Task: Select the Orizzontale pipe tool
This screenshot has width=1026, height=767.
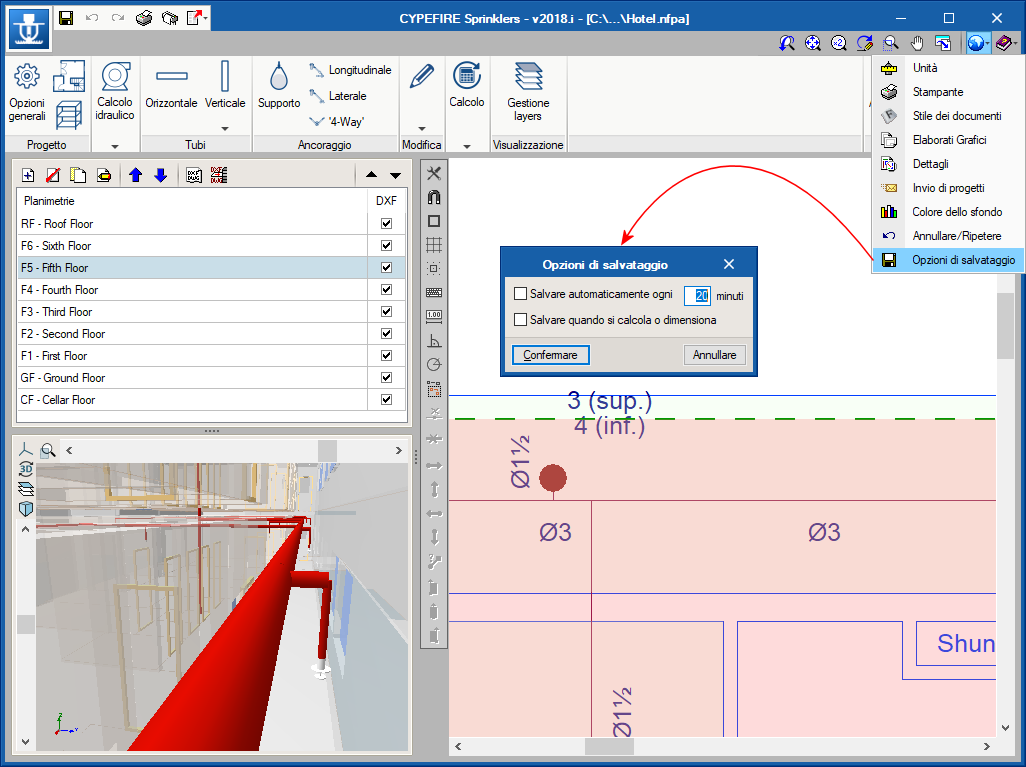Action: click(171, 88)
